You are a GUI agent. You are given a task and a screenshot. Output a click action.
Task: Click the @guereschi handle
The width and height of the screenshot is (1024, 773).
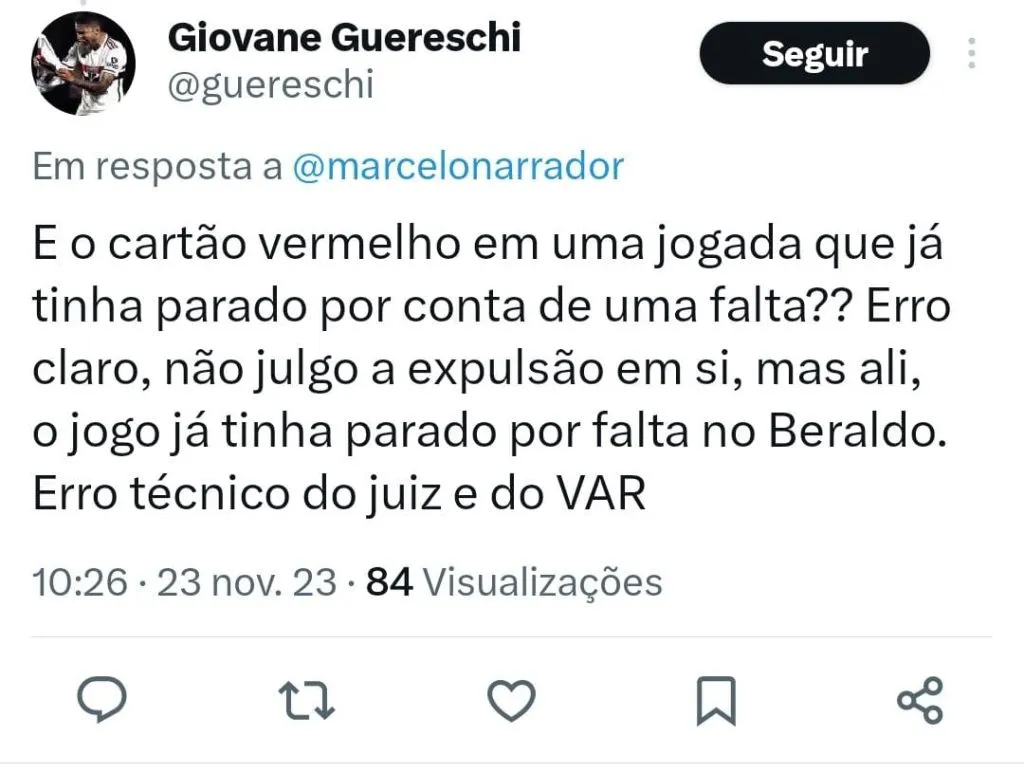[271, 86]
